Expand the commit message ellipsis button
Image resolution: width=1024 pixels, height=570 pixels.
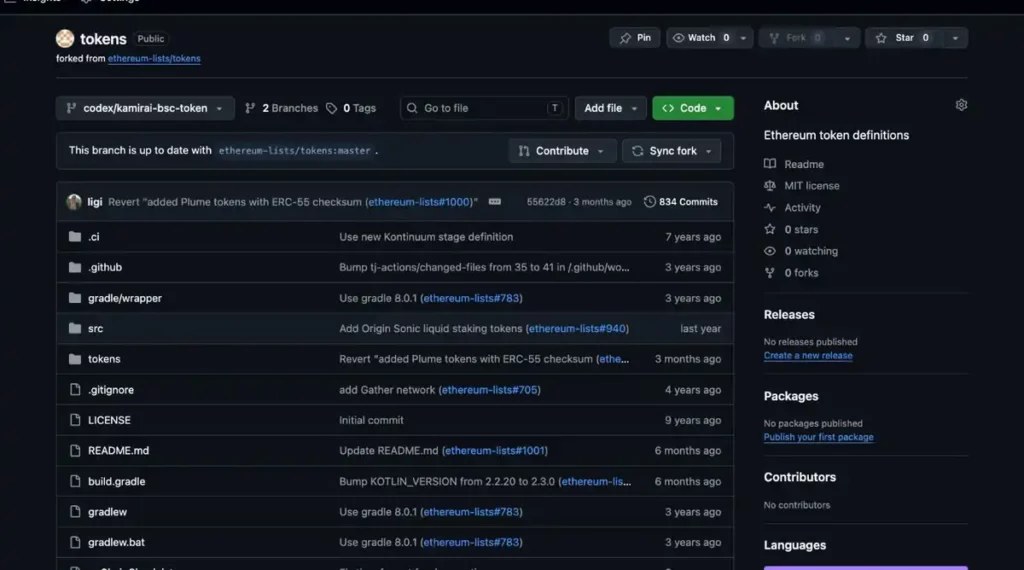[494, 202]
